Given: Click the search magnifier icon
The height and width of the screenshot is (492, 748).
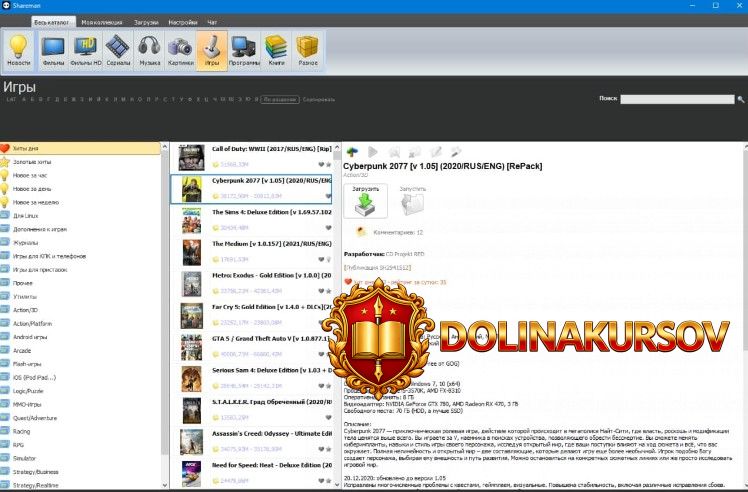Looking at the screenshot, I should (741, 99).
